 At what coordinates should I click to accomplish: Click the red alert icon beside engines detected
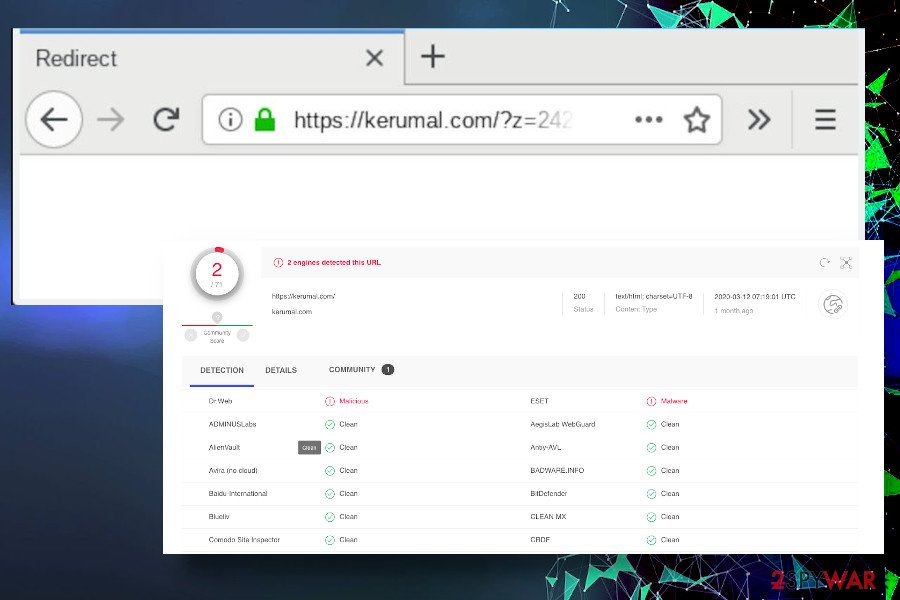click(278, 262)
